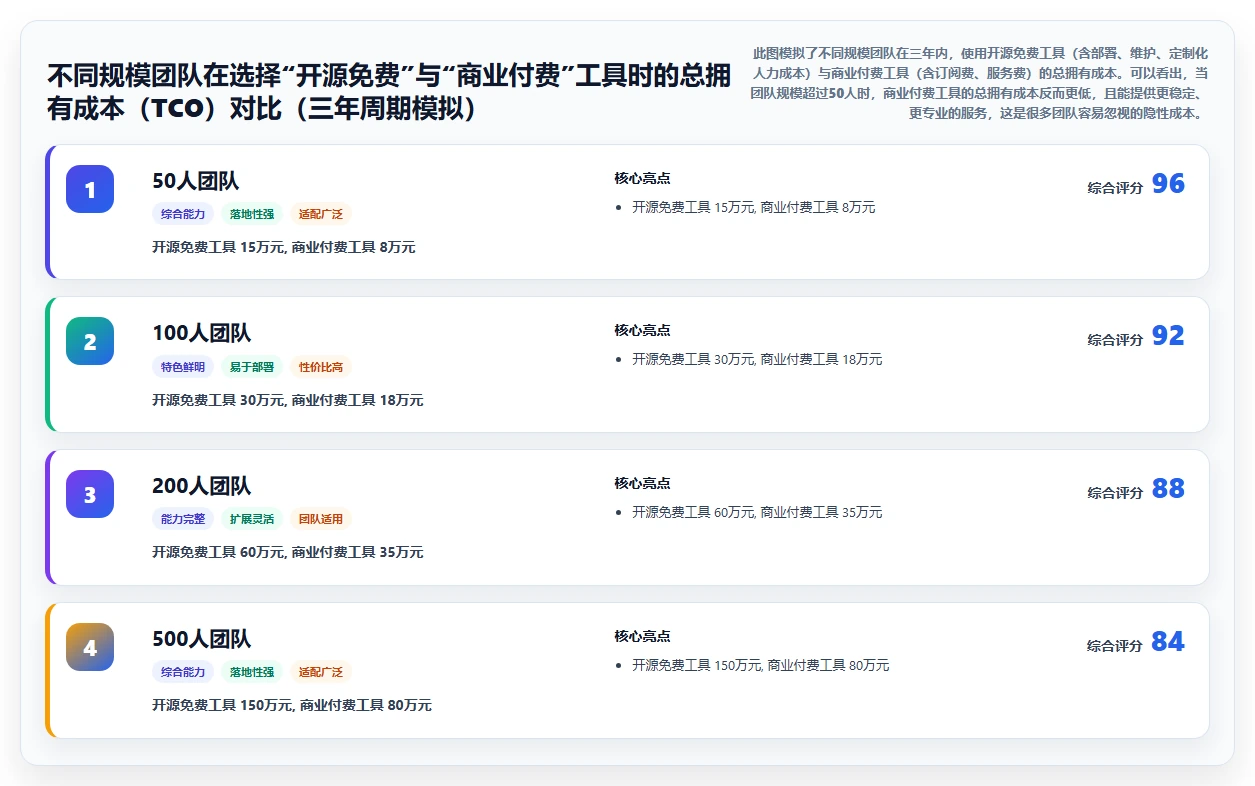Click the number 4 rank badge

pyautogui.click(x=90, y=647)
